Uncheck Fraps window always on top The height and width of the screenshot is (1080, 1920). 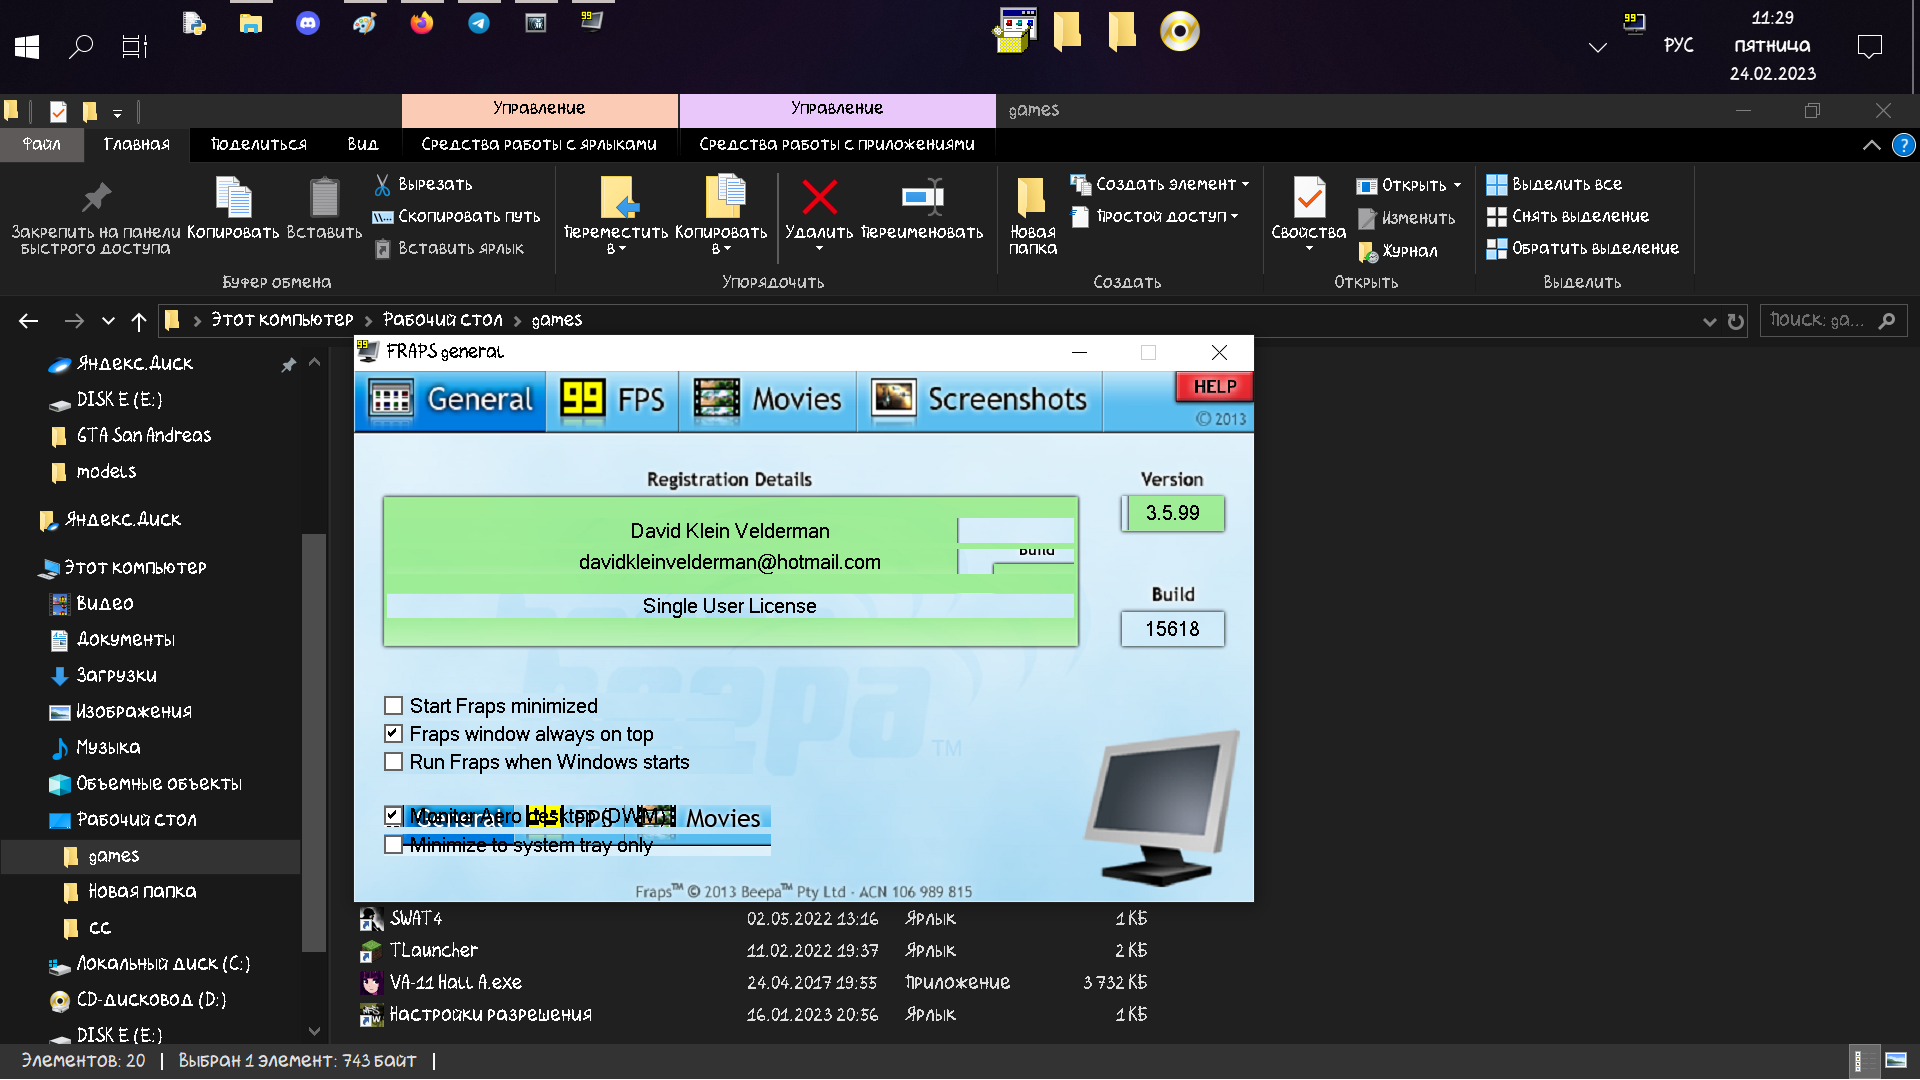pos(394,734)
